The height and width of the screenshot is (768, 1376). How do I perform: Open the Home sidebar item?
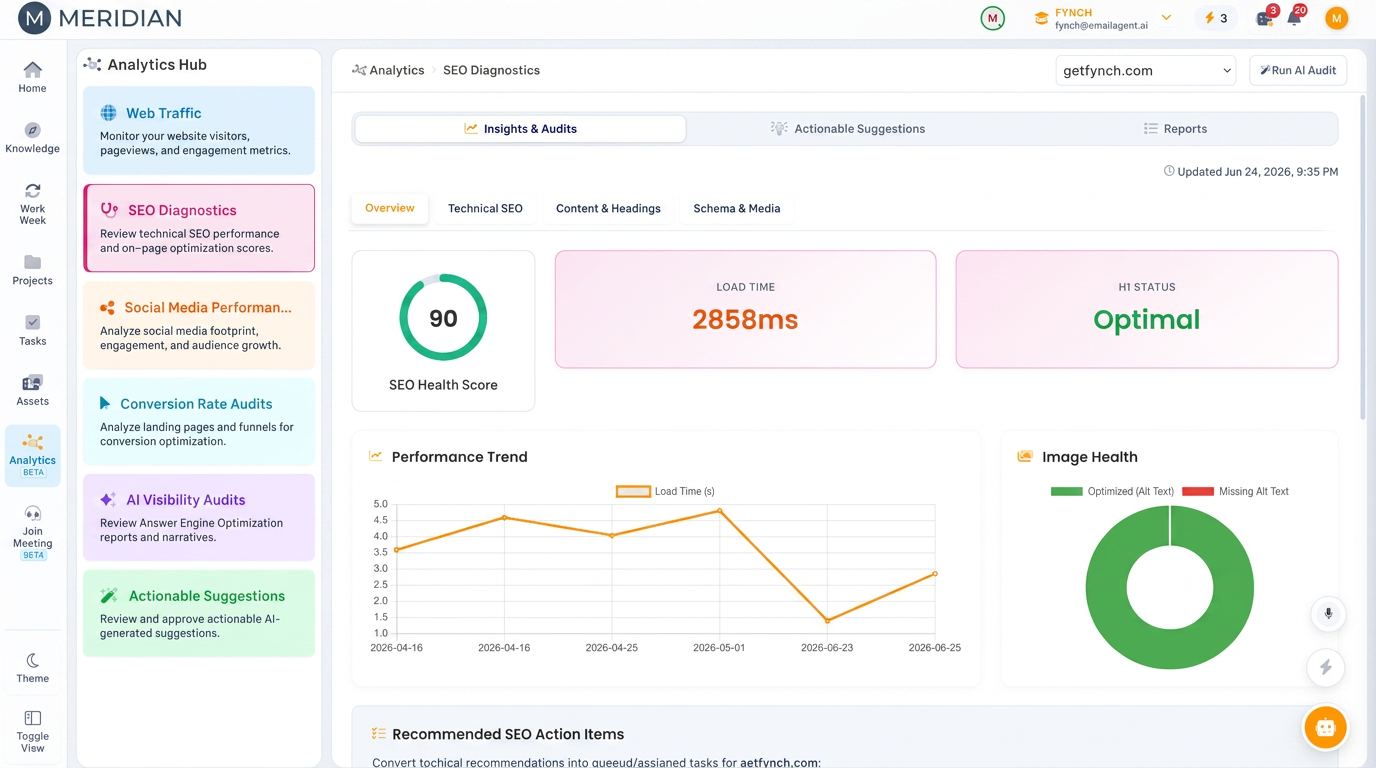click(x=32, y=77)
